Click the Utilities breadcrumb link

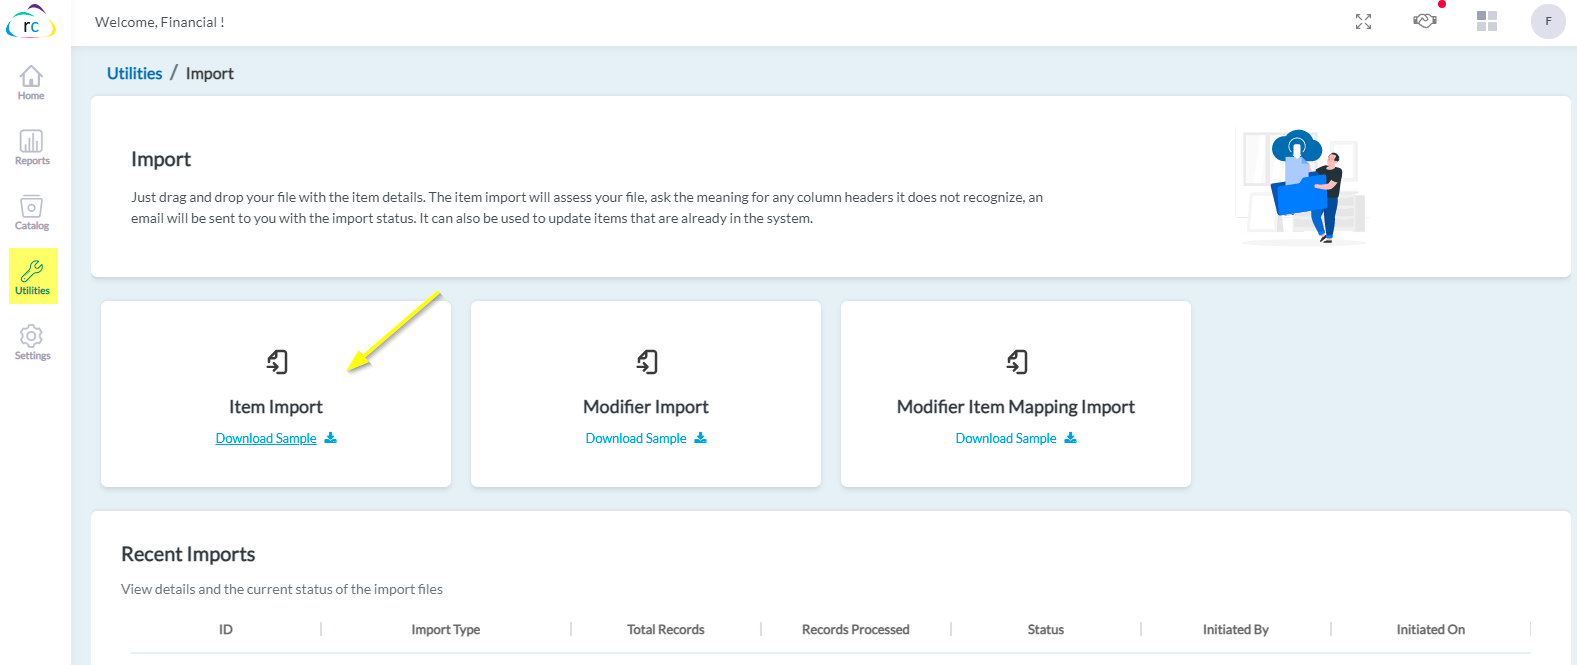tap(134, 74)
